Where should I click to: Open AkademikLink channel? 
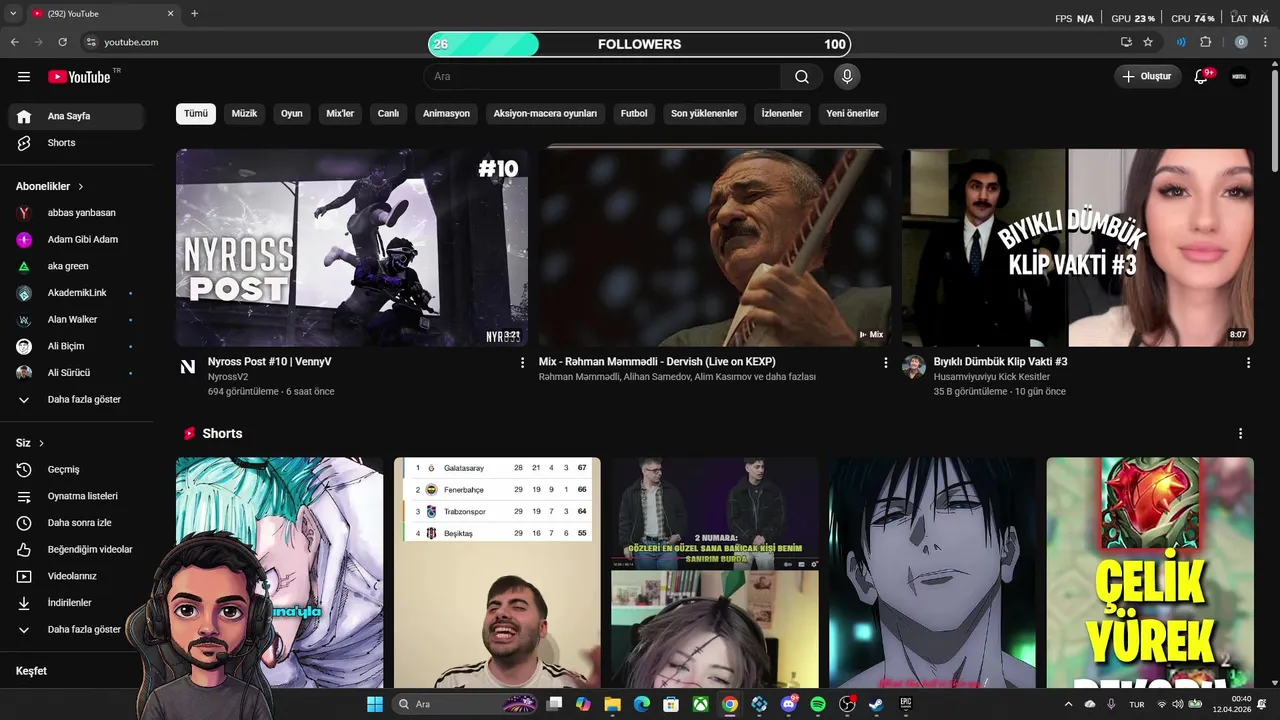pos(76,293)
